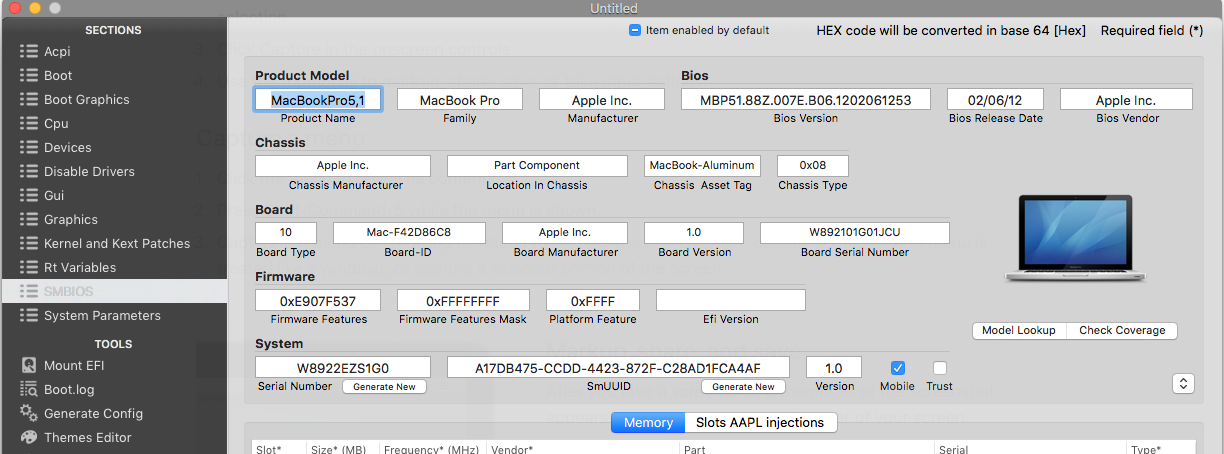Screen dimensions: 1224x454
Task: Open the Gui section icon
Action: [29, 195]
